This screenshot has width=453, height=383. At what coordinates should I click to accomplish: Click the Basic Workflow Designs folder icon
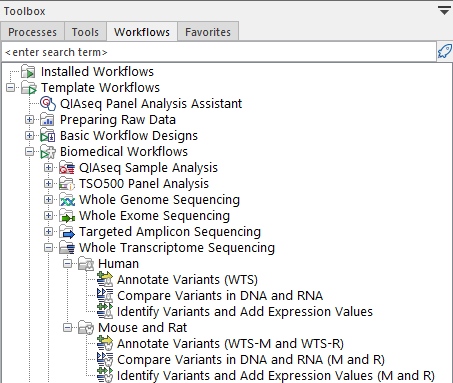coord(48,136)
